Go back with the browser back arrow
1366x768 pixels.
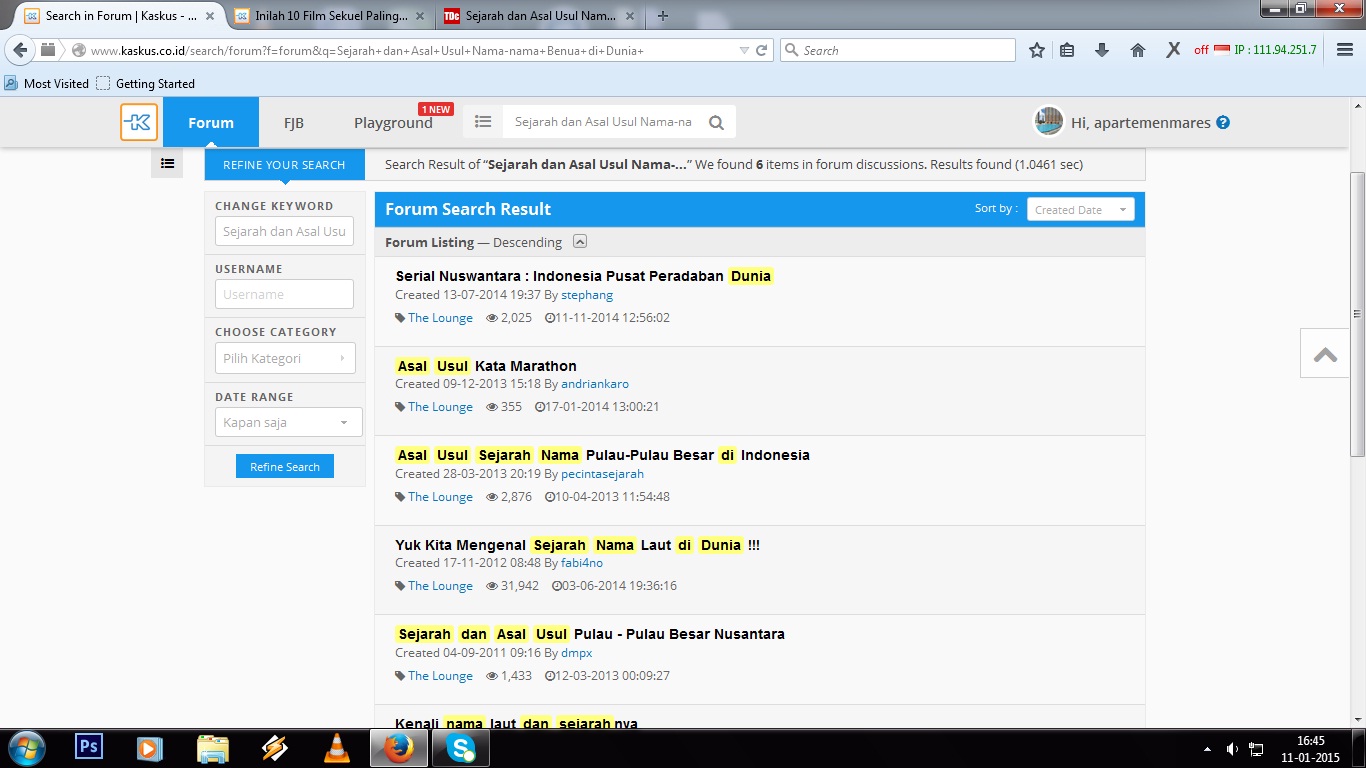coord(20,50)
